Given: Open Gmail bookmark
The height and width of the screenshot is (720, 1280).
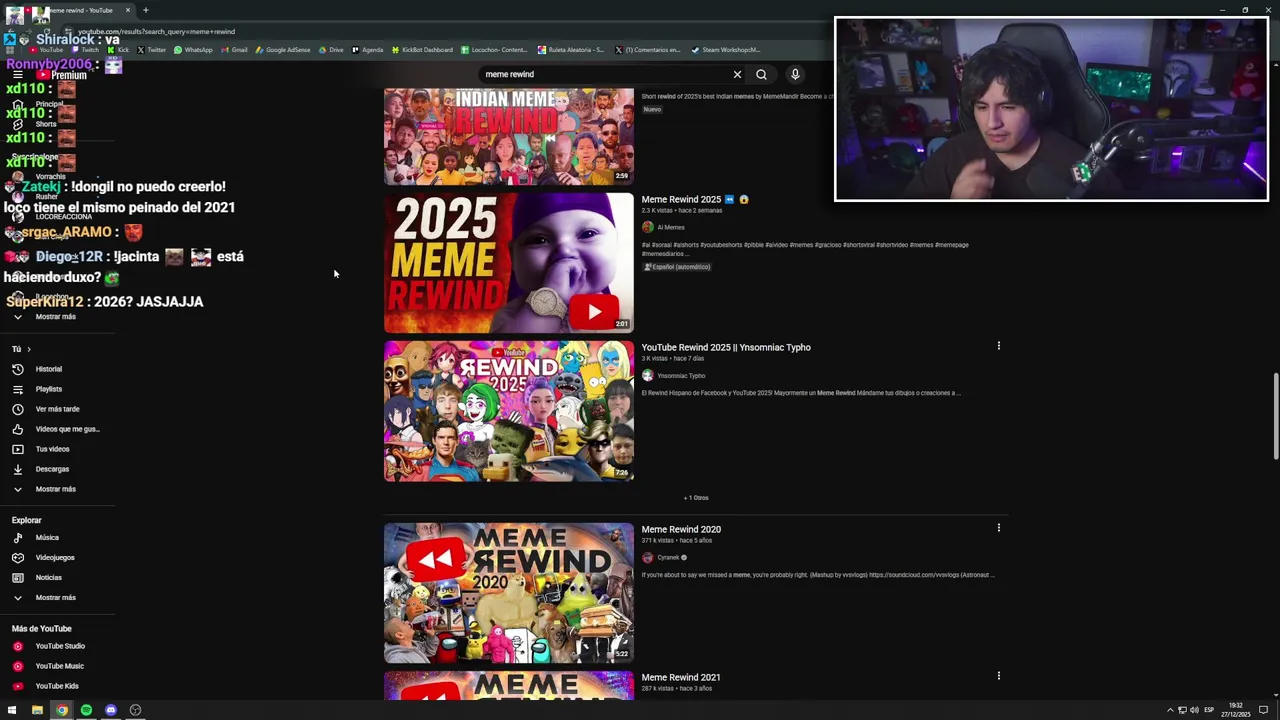Looking at the screenshot, I should [234, 49].
